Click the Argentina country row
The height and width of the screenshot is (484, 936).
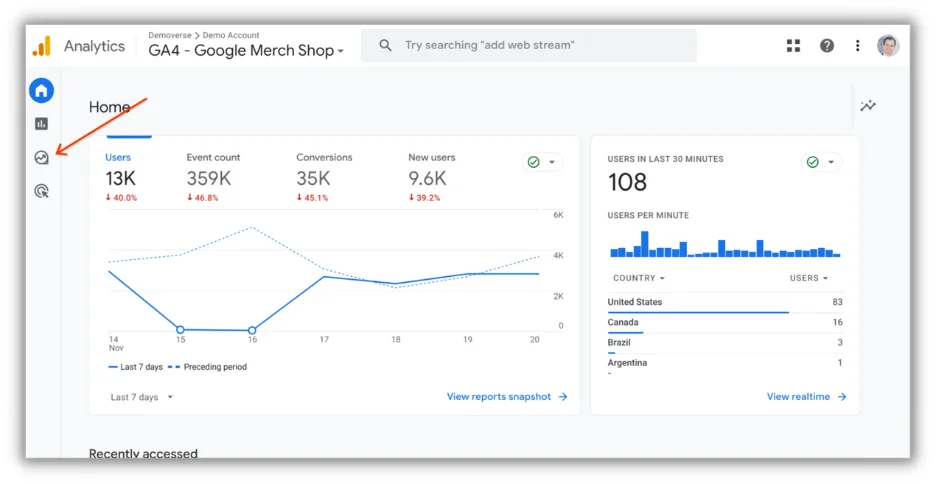[x=725, y=364]
